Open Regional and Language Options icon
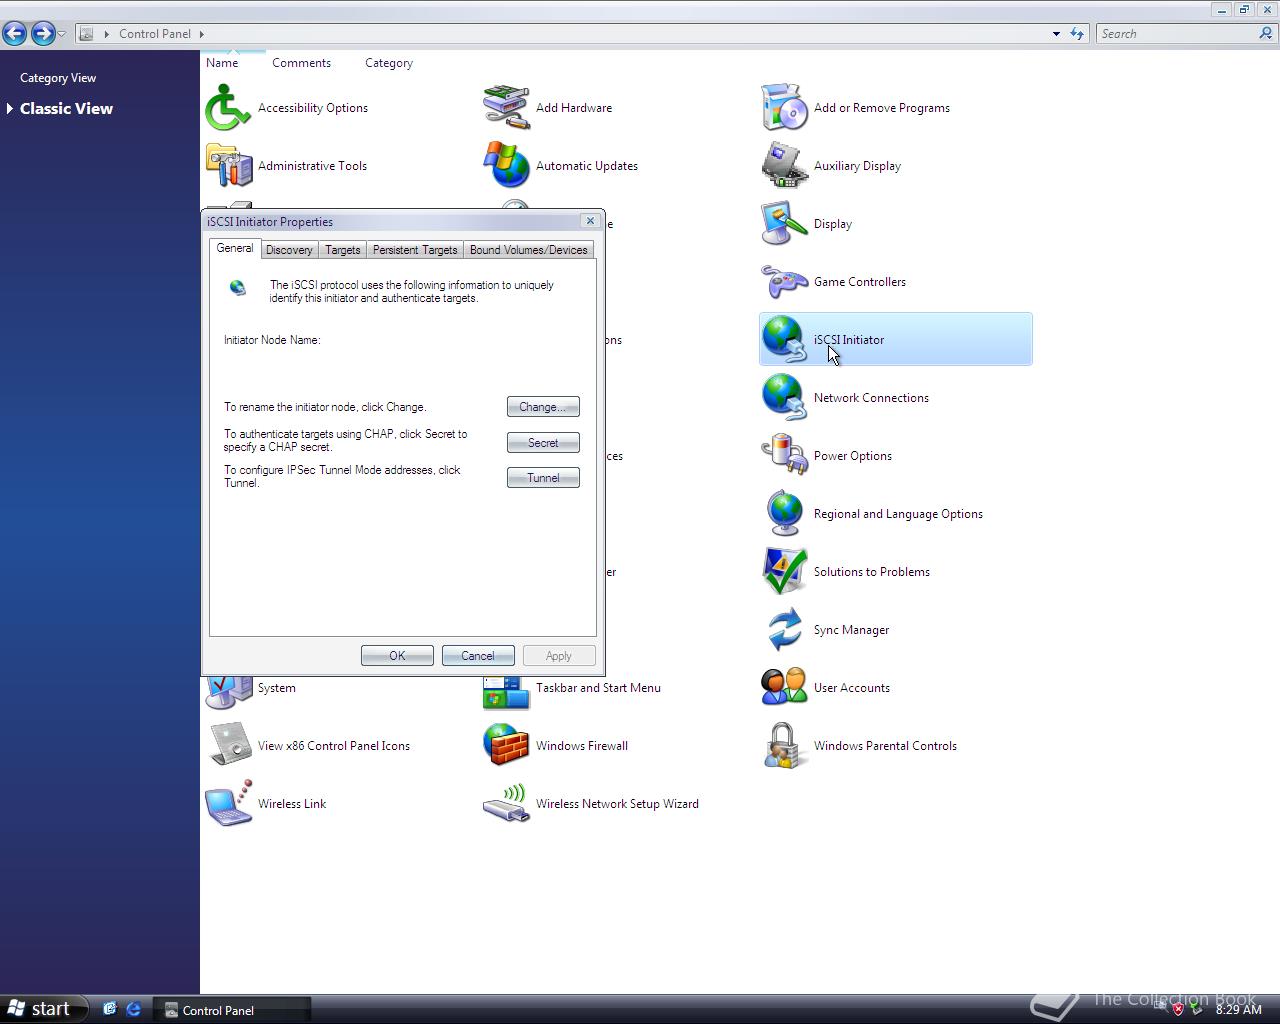The image size is (1280, 1024). 784,514
